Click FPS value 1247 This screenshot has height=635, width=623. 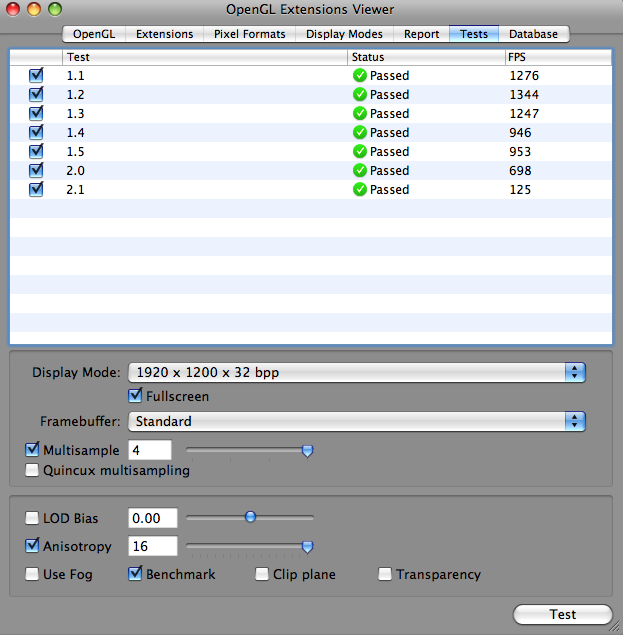(524, 114)
